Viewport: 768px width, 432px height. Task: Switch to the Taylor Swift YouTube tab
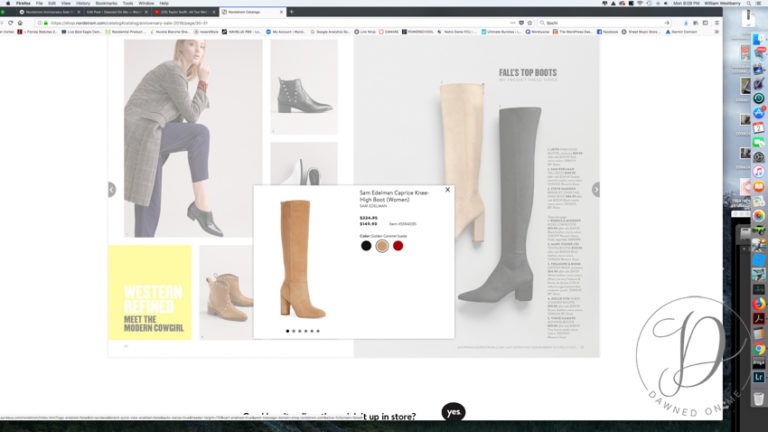click(x=184, y=12)
